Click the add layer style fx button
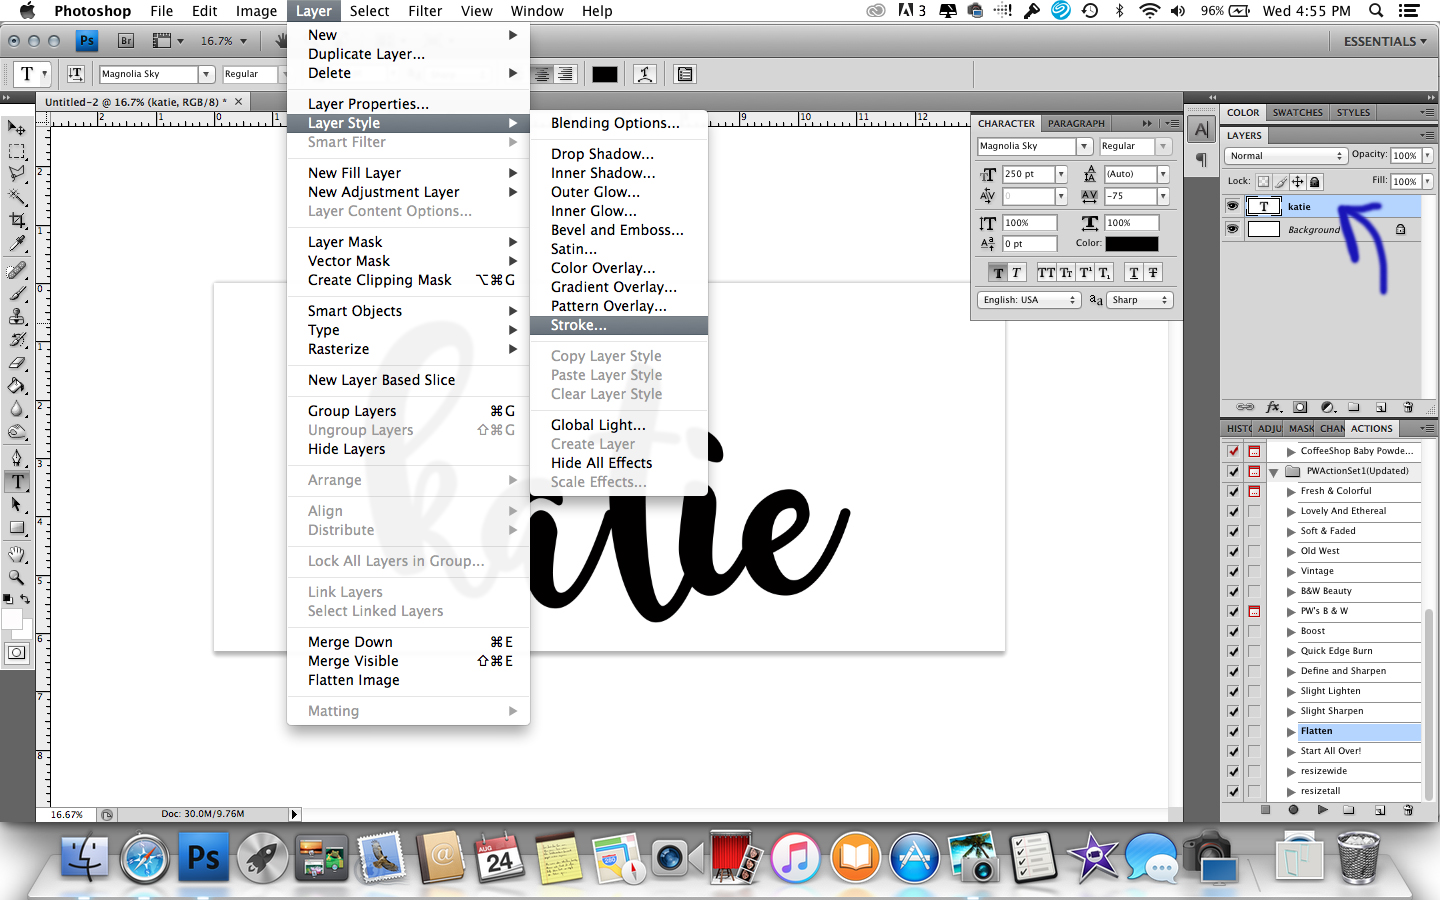 point(1273,408)
